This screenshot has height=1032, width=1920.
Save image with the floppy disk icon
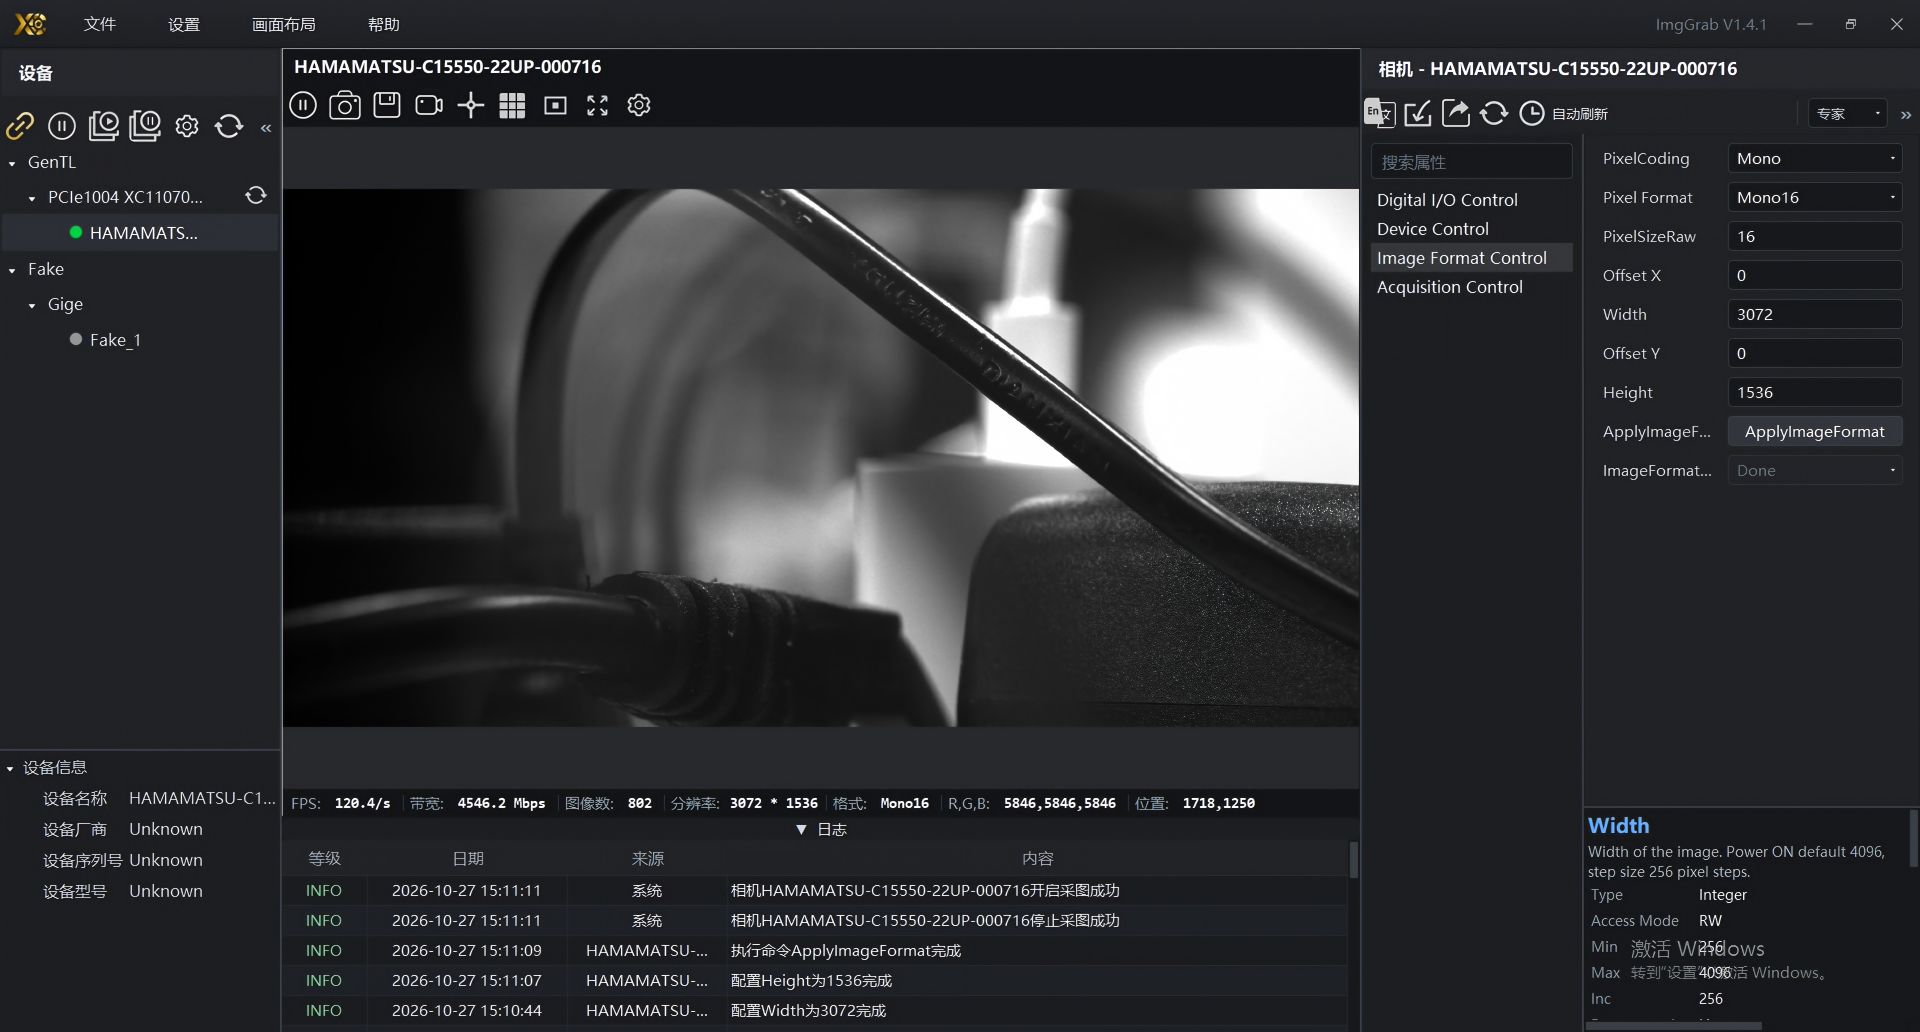coord(387,105)
